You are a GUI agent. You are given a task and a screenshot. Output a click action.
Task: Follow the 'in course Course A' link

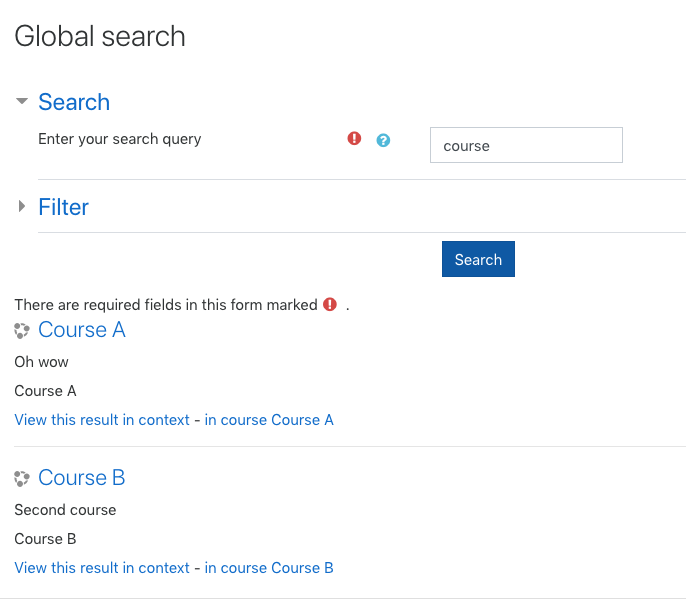(269, 420)
